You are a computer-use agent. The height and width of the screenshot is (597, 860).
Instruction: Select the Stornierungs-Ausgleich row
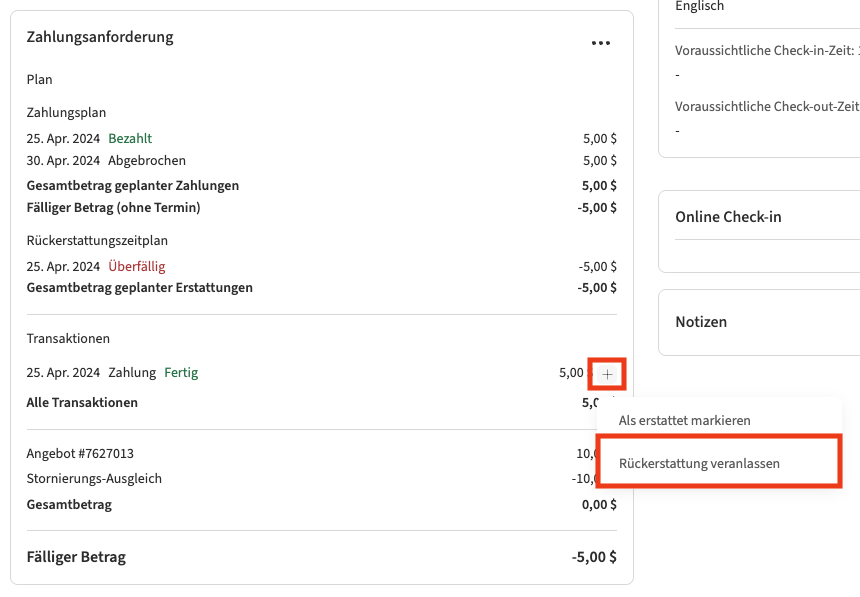(x=94, y=479)
